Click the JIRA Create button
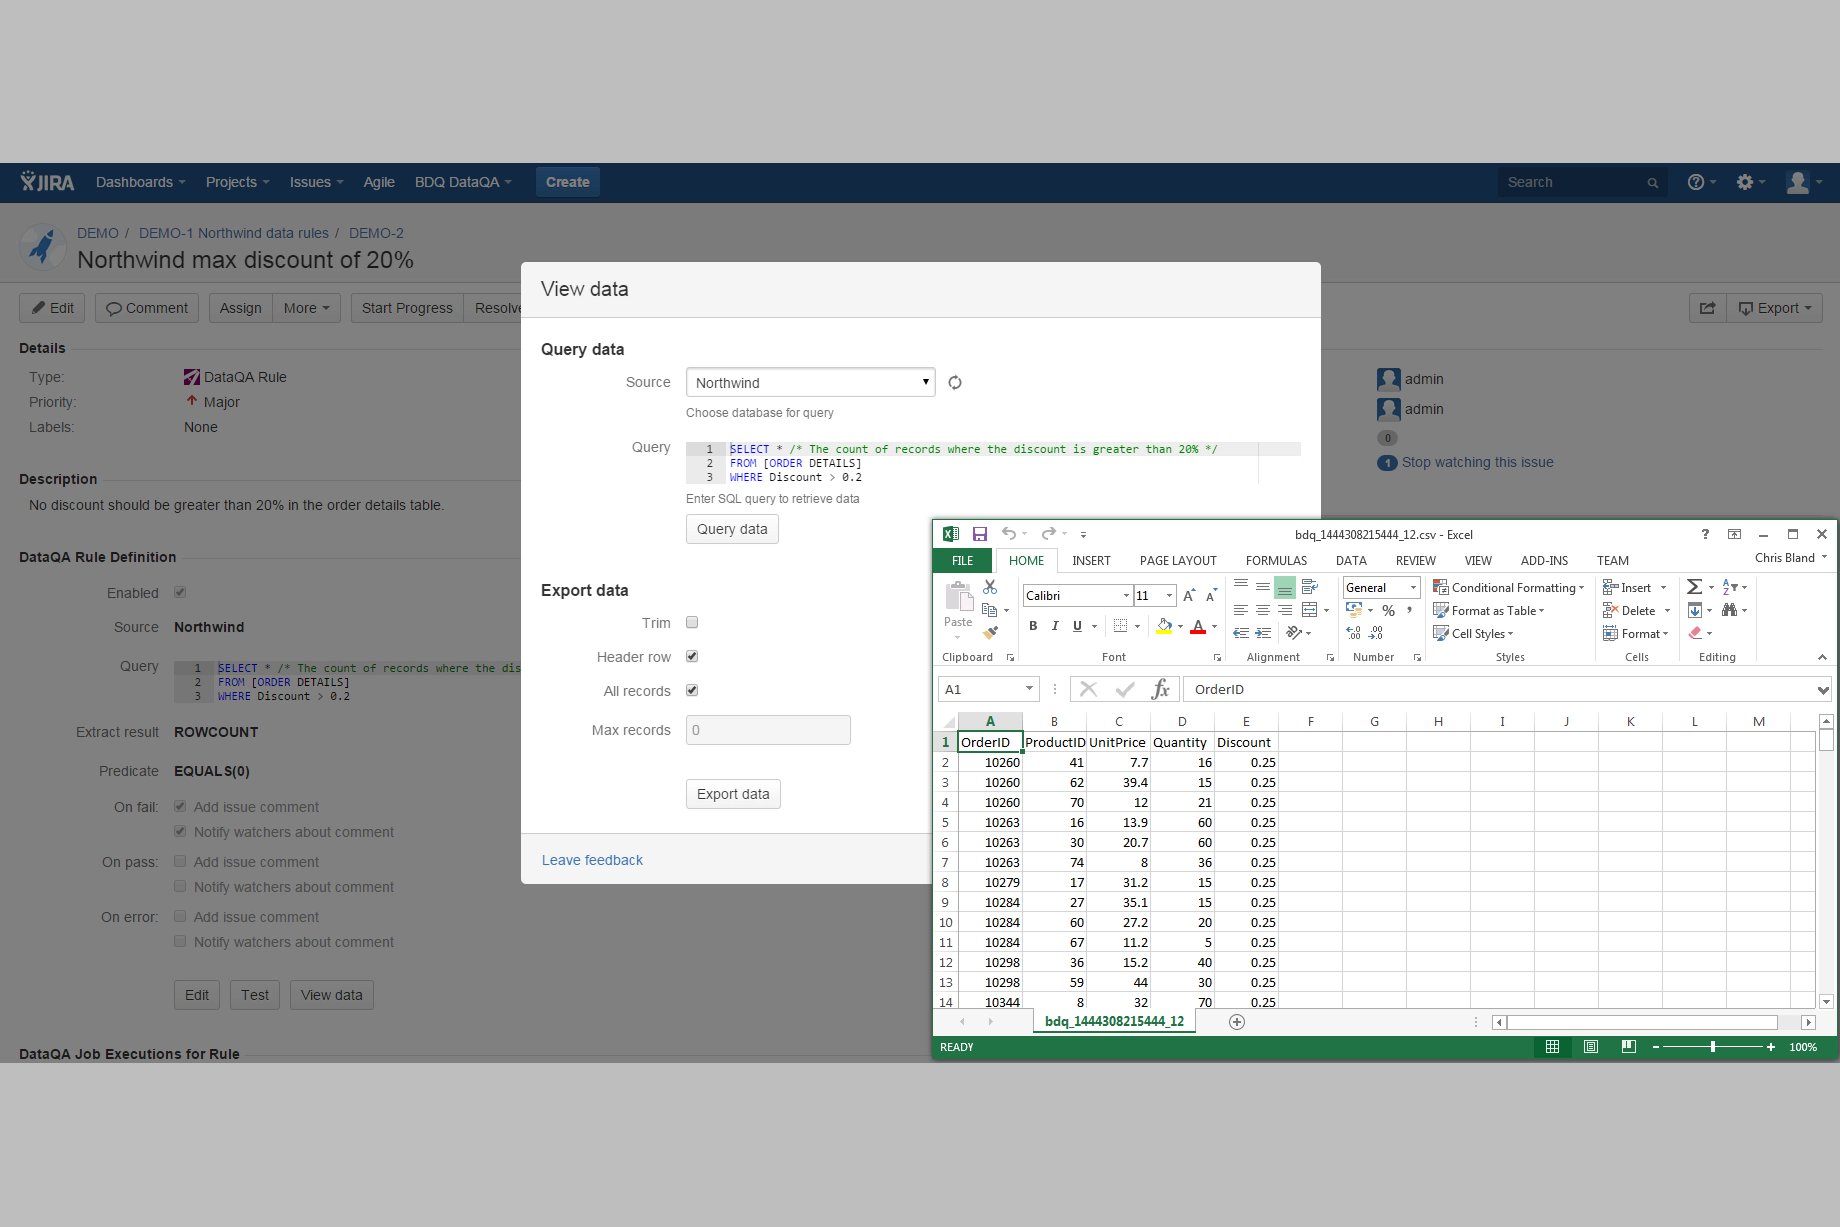 [x=568, y=182]
